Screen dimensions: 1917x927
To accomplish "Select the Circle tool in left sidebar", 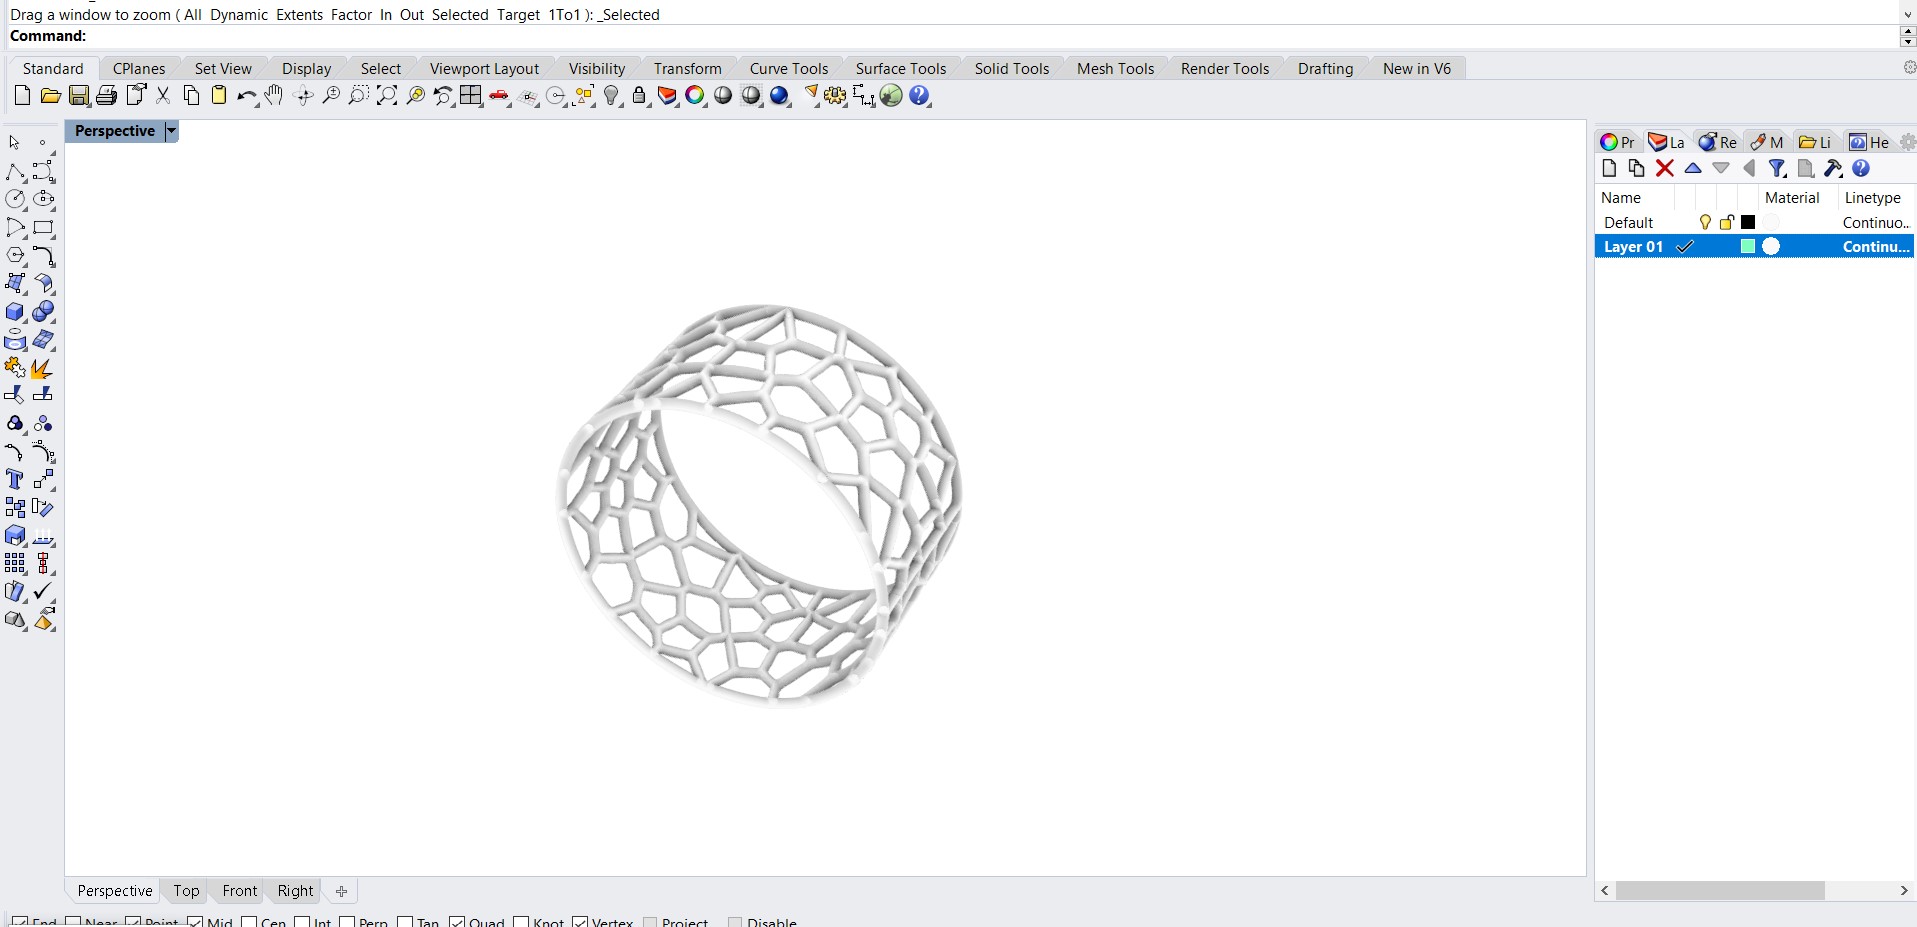I will [x=15, y=199].
